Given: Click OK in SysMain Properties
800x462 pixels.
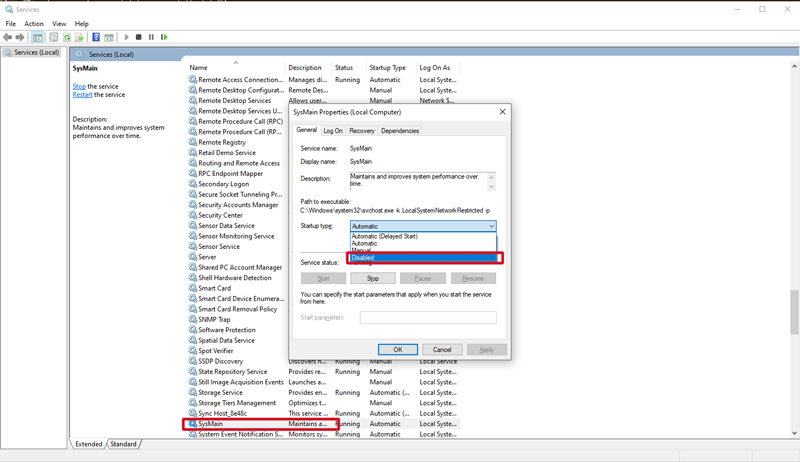Looking at the screenshot, I should pos(398,349).
